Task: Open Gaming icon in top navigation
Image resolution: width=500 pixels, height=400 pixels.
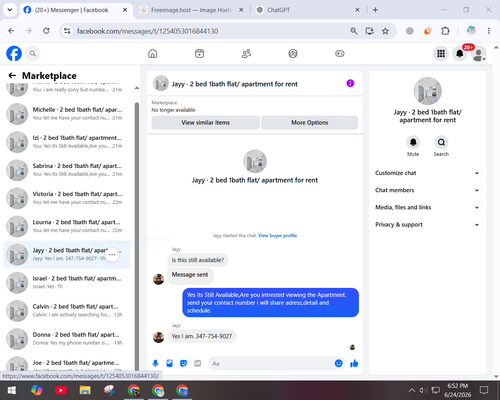Action: (x=340, y=53)
